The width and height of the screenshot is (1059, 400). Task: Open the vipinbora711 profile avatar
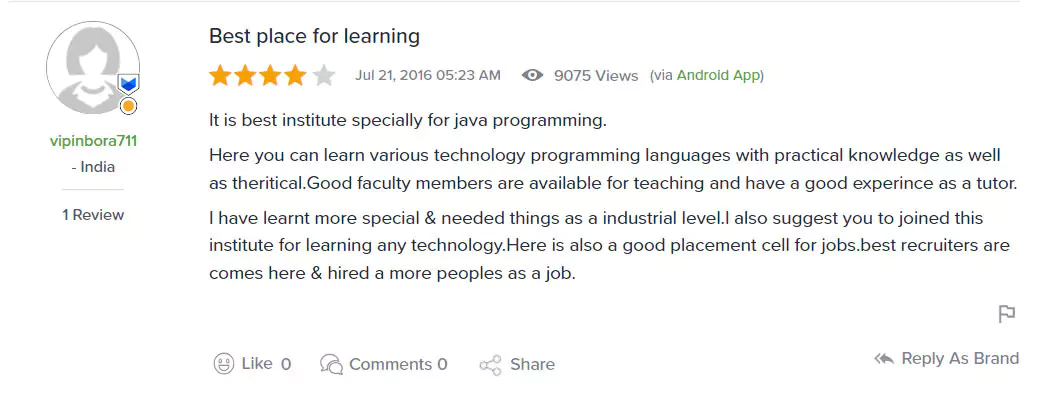[x=92, y=68]
